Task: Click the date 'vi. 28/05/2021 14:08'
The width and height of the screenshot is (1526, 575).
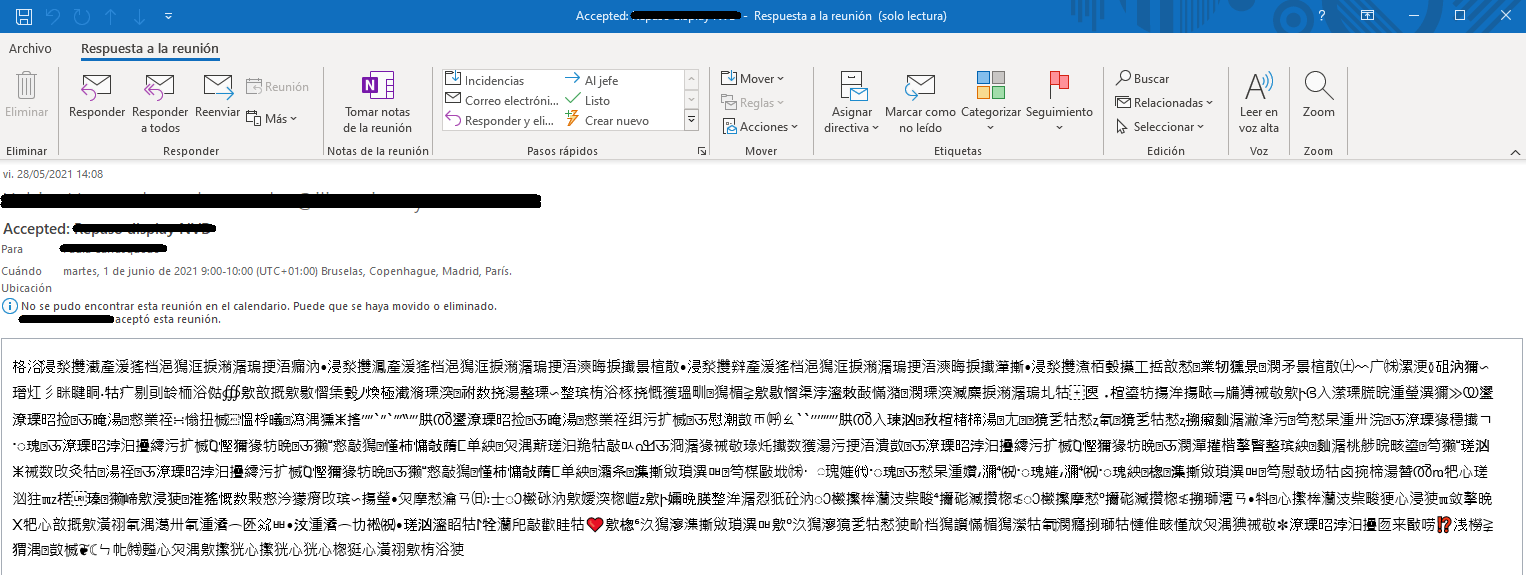Action: pyautogui.click(x=52, y=174)
